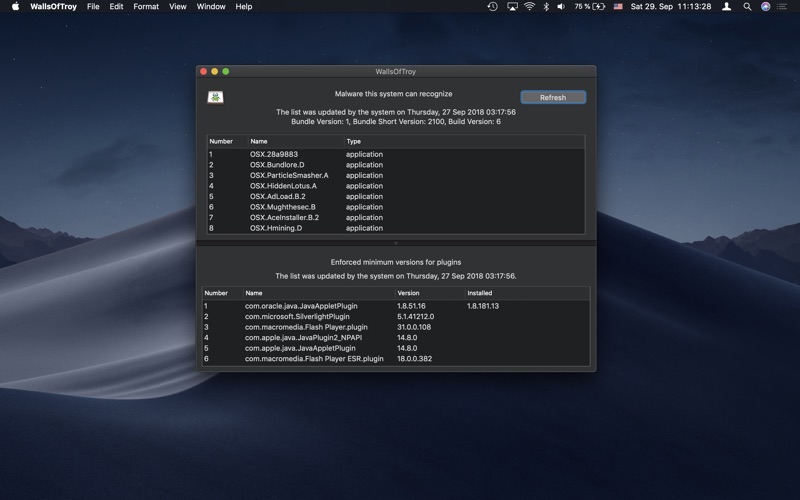Open Spotlight search
The height and width of the screenshot is (500, 800).
[x=747, y=7]
